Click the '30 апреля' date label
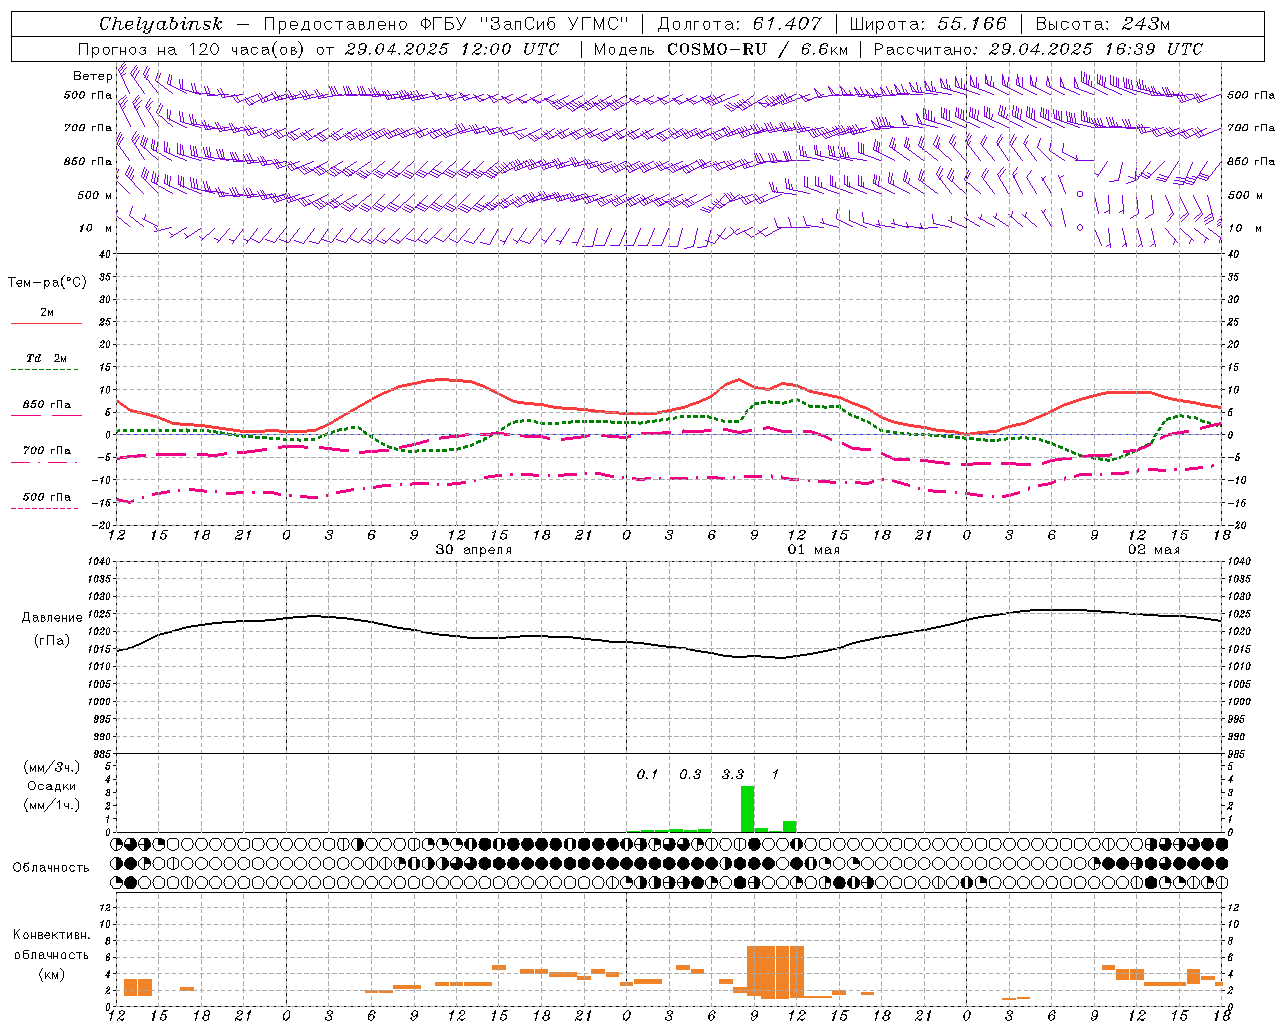The width and height of the screenshot is (1280, 1024). [x=474, y=550]
